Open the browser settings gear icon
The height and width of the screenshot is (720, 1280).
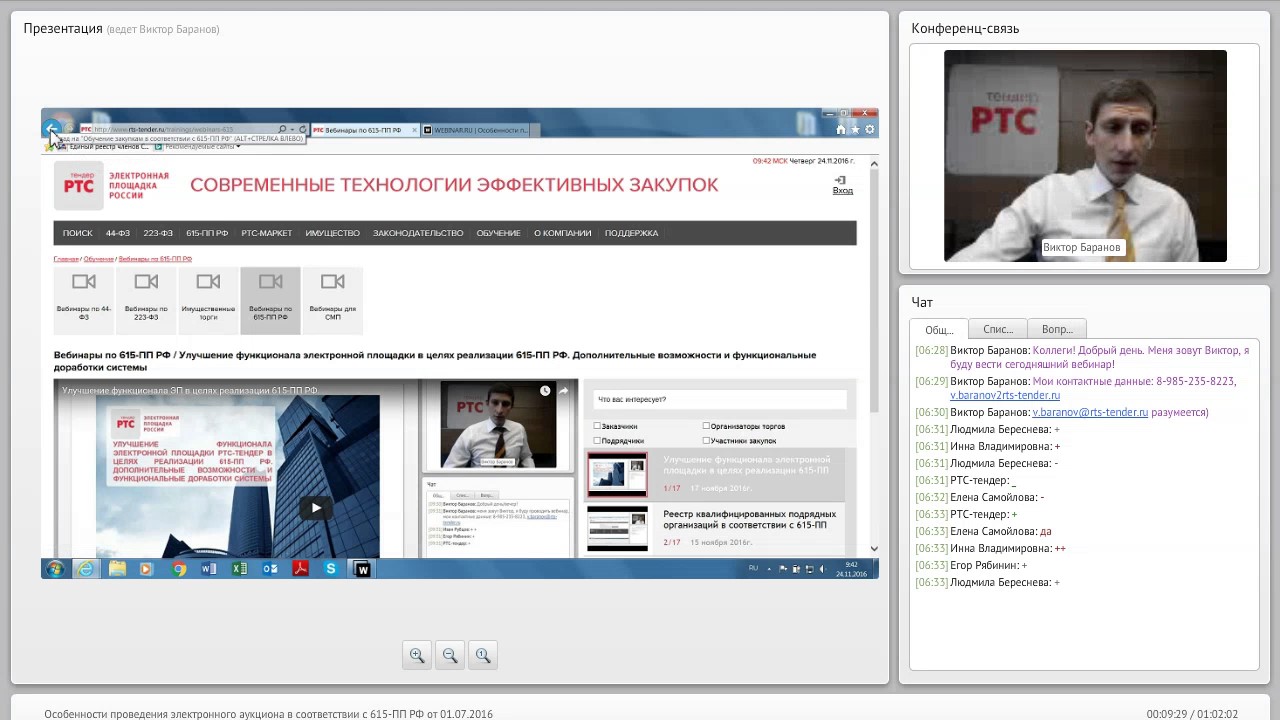pyautogui.click(x=870, y=129)
